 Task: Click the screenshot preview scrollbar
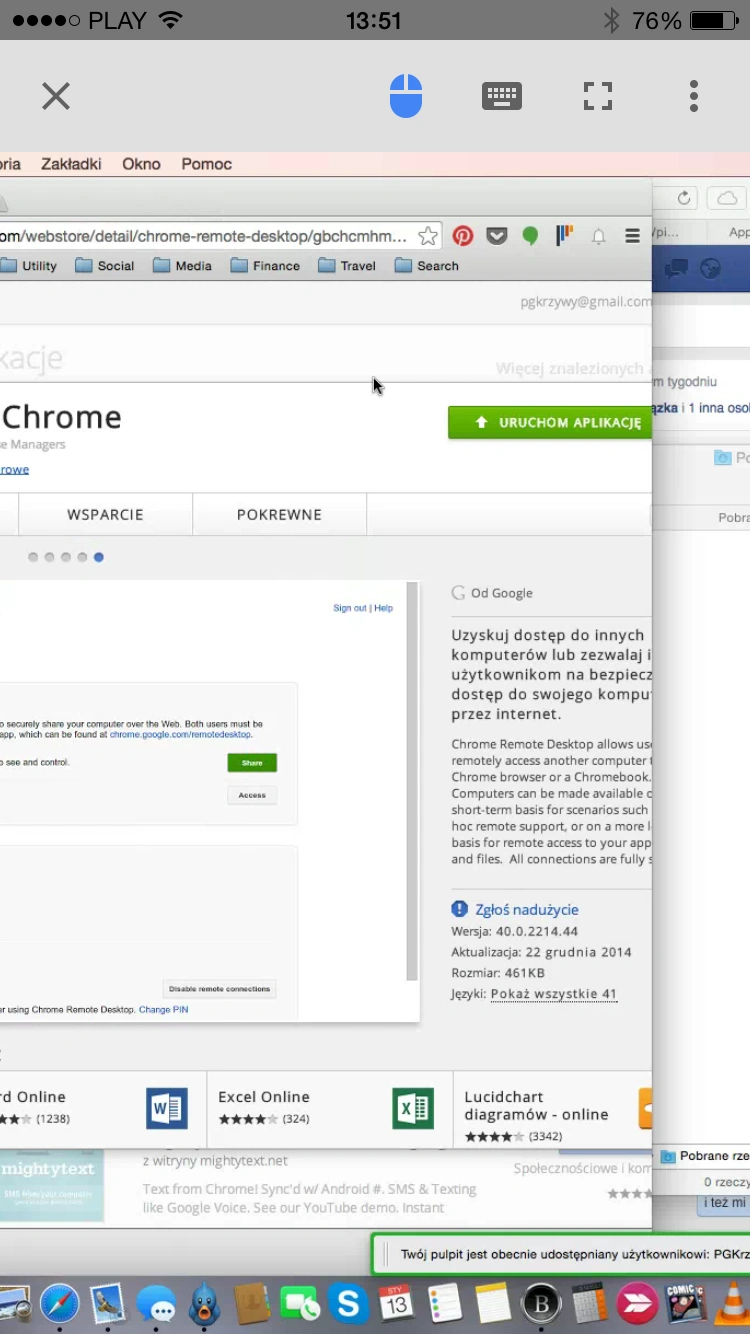coord(412,780)
